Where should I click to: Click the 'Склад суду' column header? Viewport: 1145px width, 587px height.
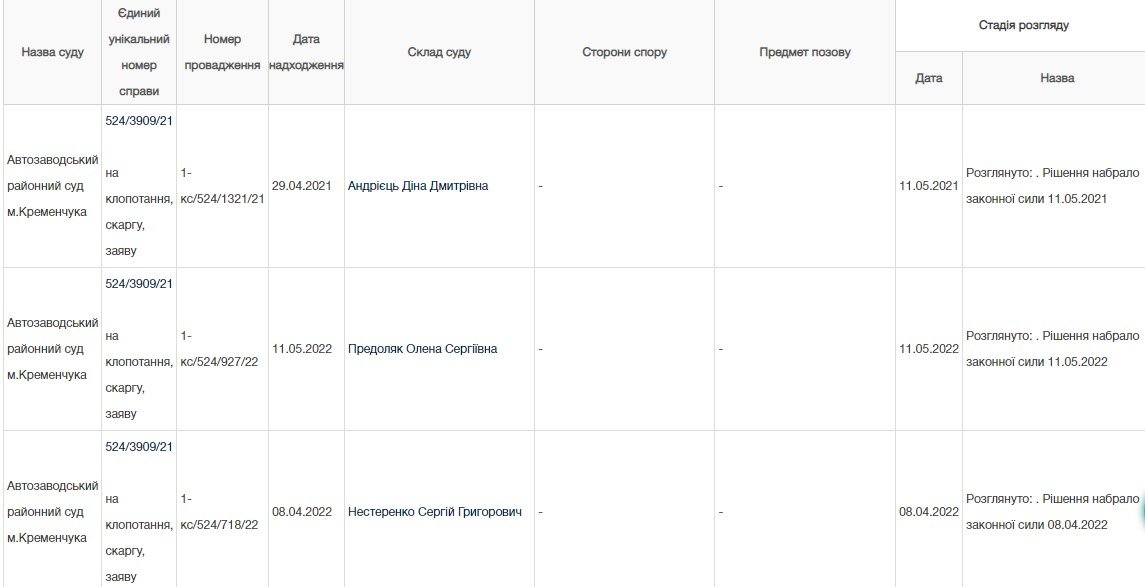tap(439, 52)
